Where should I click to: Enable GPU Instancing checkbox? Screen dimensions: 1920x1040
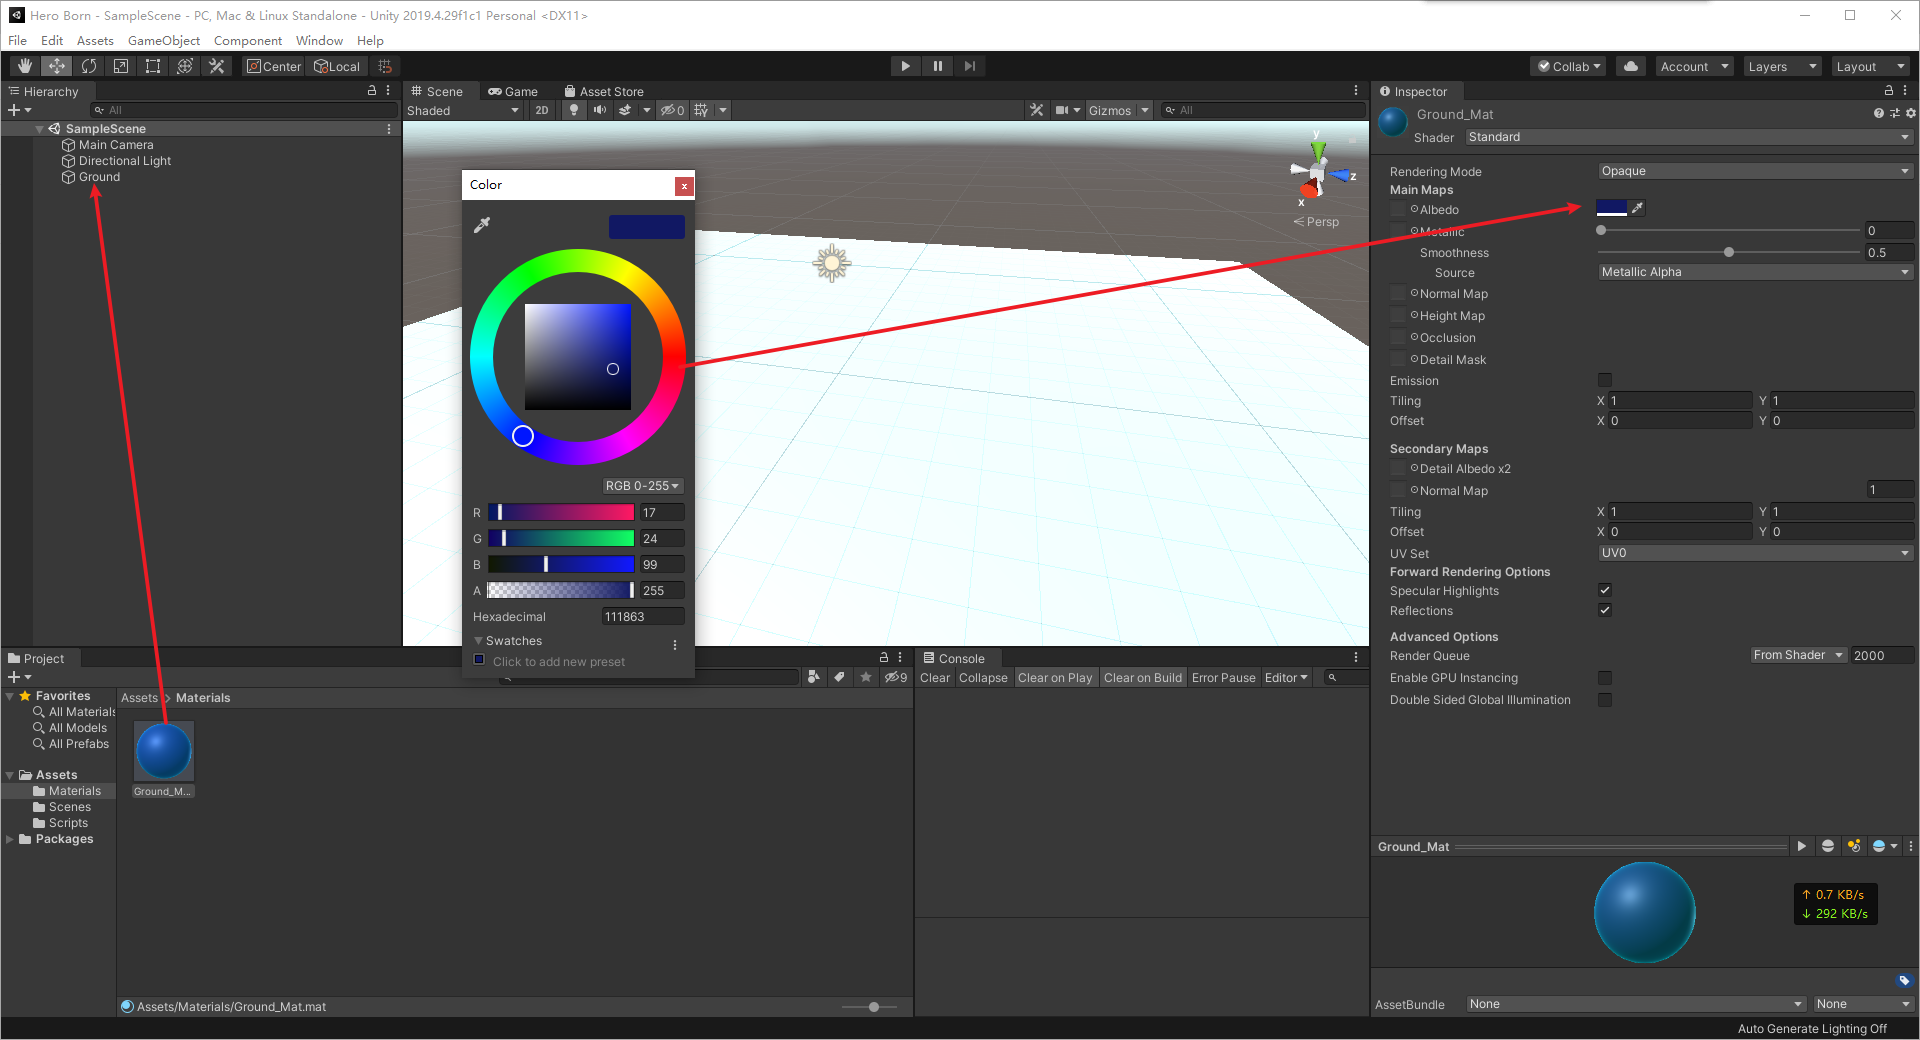[x=1605, y=678]
